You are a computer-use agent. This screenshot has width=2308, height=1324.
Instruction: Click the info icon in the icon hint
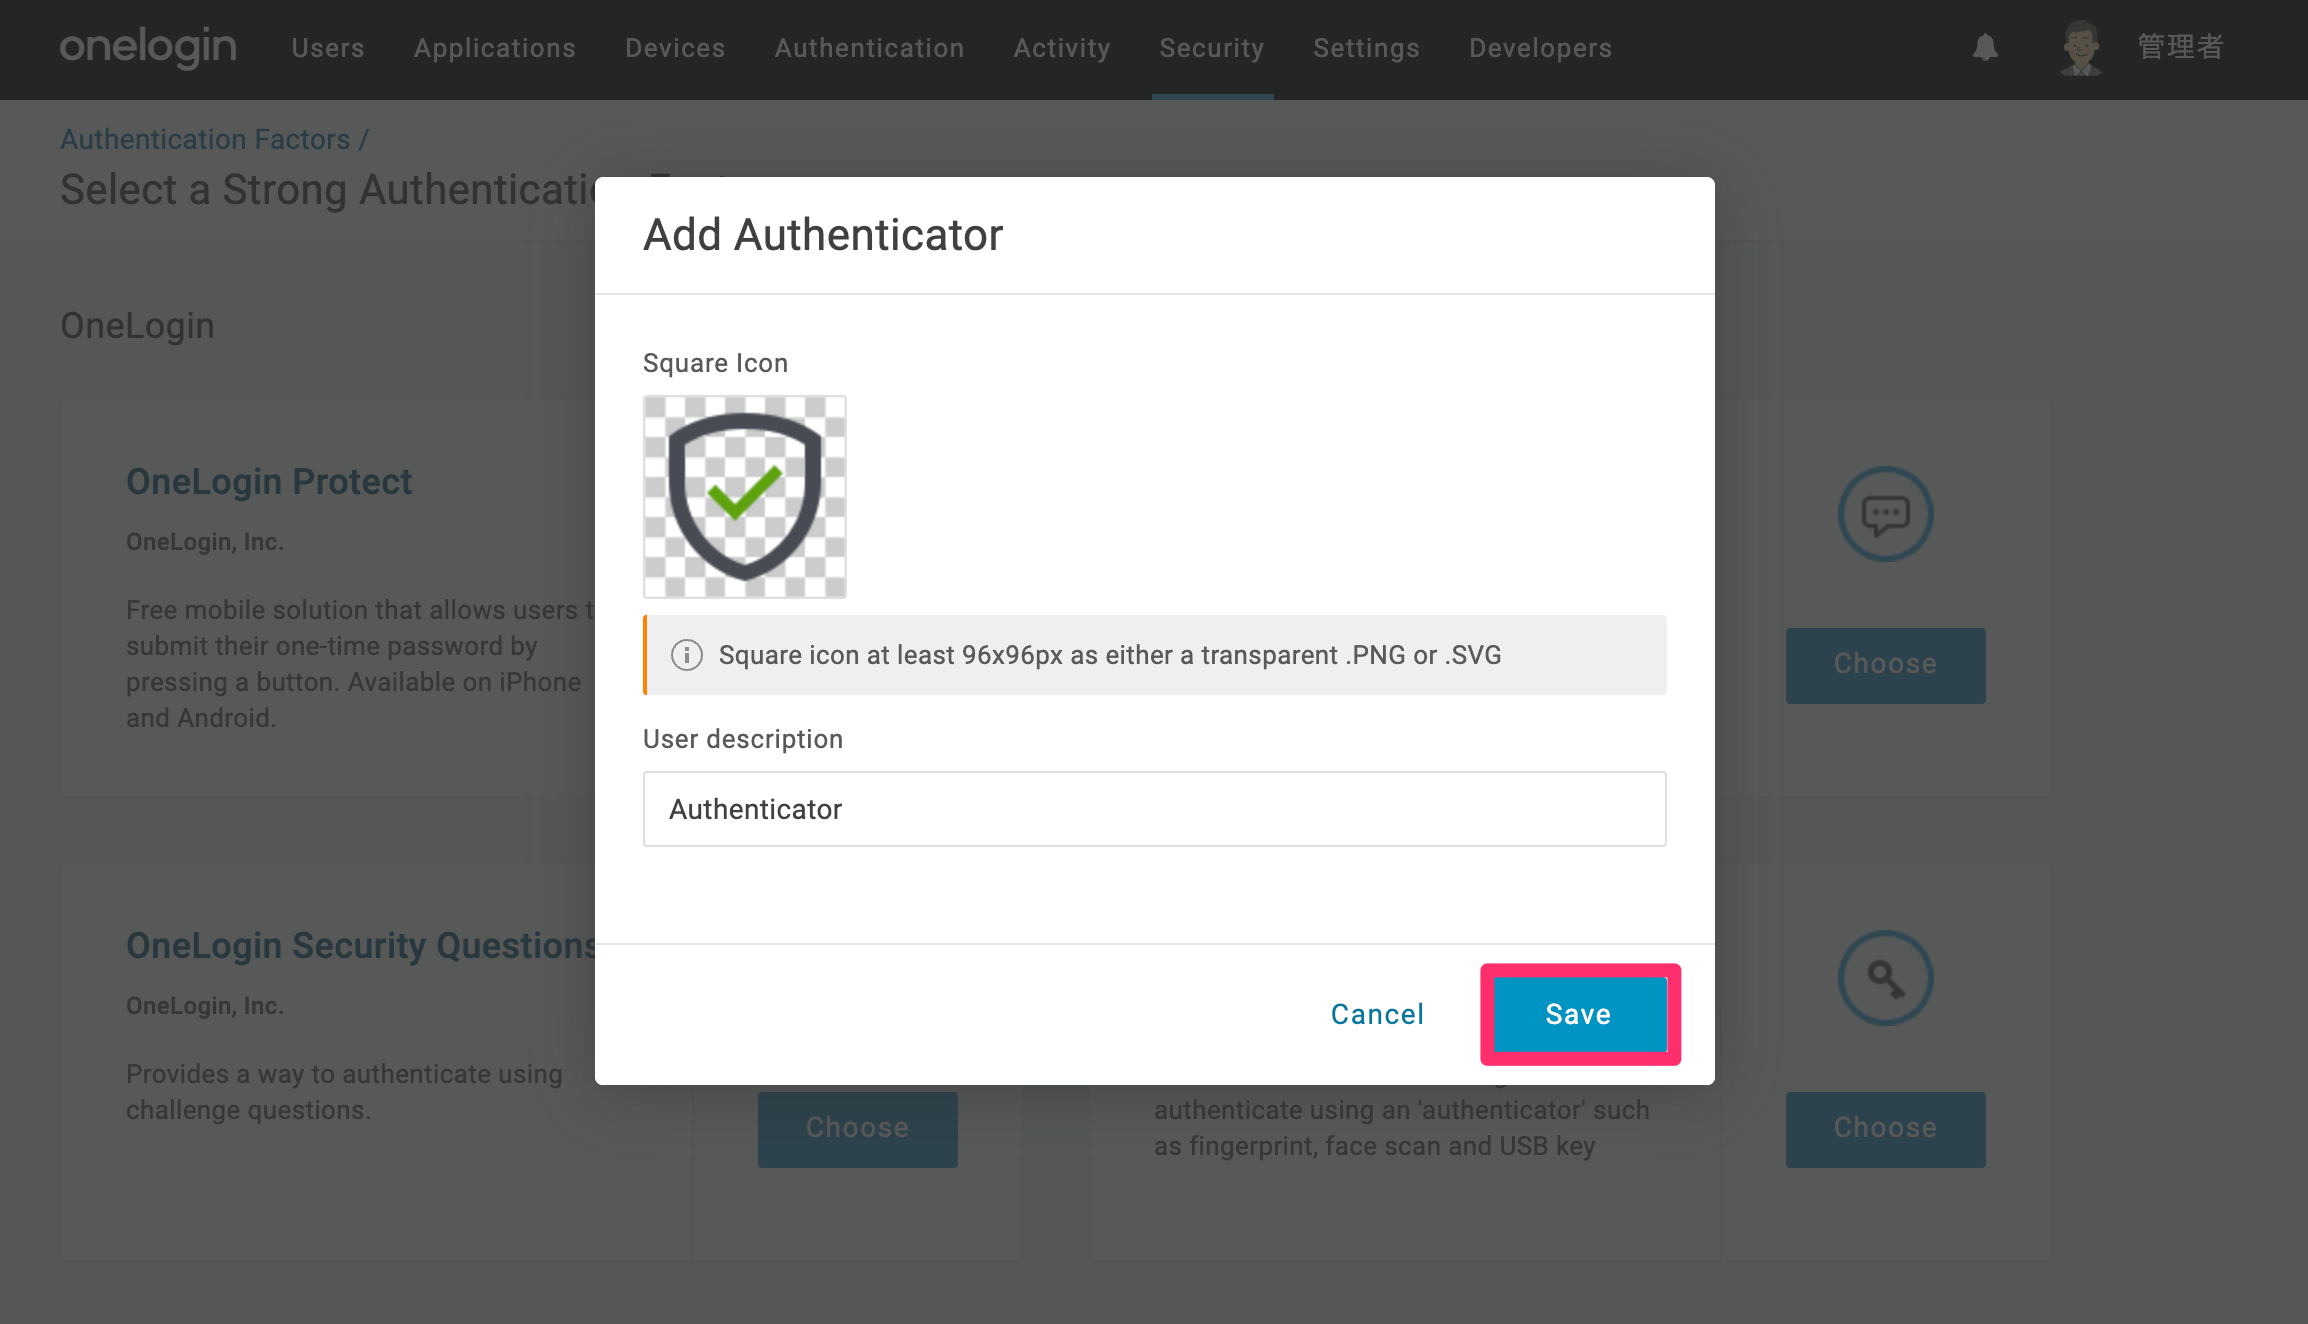(687, 655)
